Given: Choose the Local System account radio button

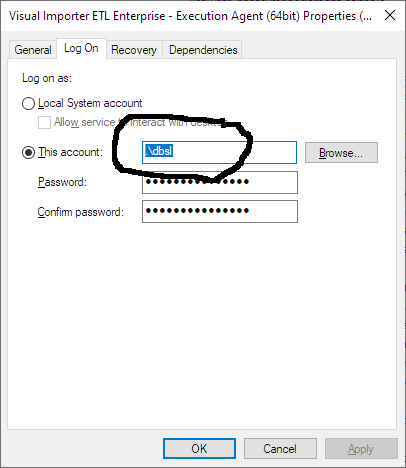Looking at the screenshot, I should point(28,103).
